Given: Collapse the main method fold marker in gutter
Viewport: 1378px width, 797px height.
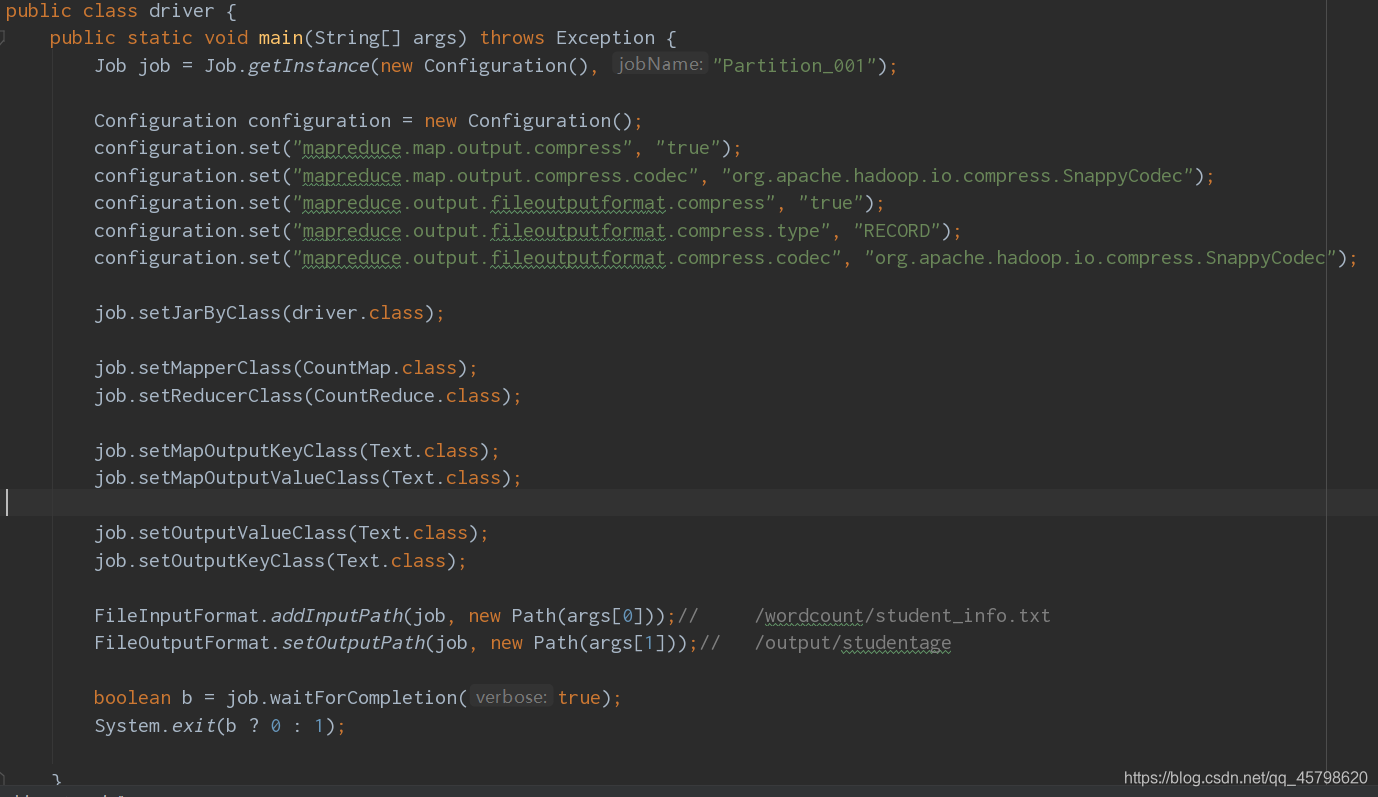Looking at the screenshot, I should [3, 38].
